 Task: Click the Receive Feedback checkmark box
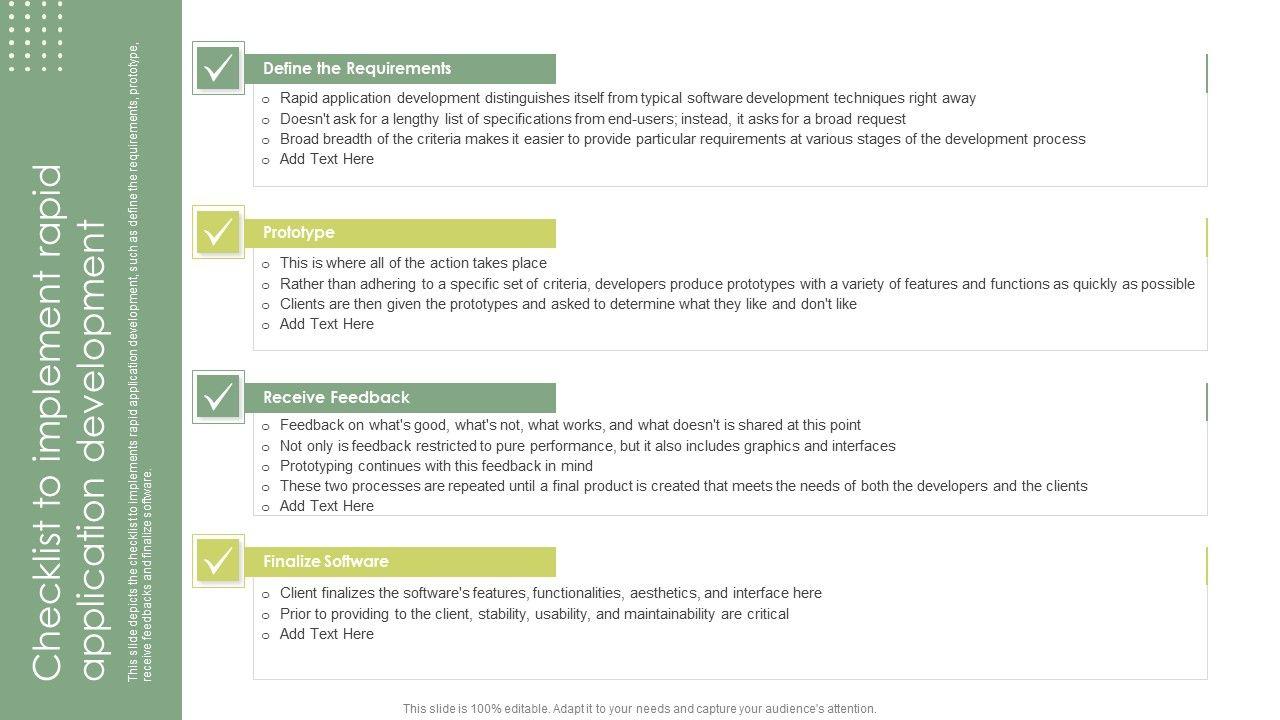pos(218,397)
